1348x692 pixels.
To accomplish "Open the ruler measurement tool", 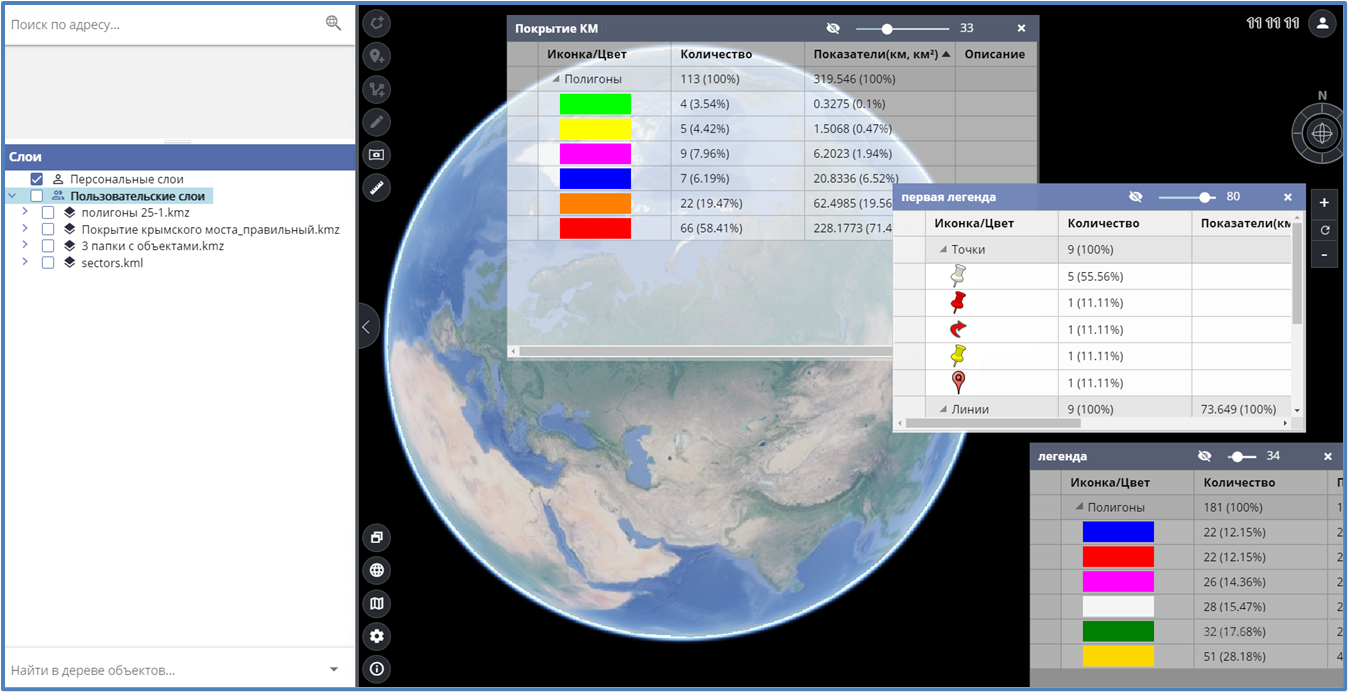I will [377, 188].
